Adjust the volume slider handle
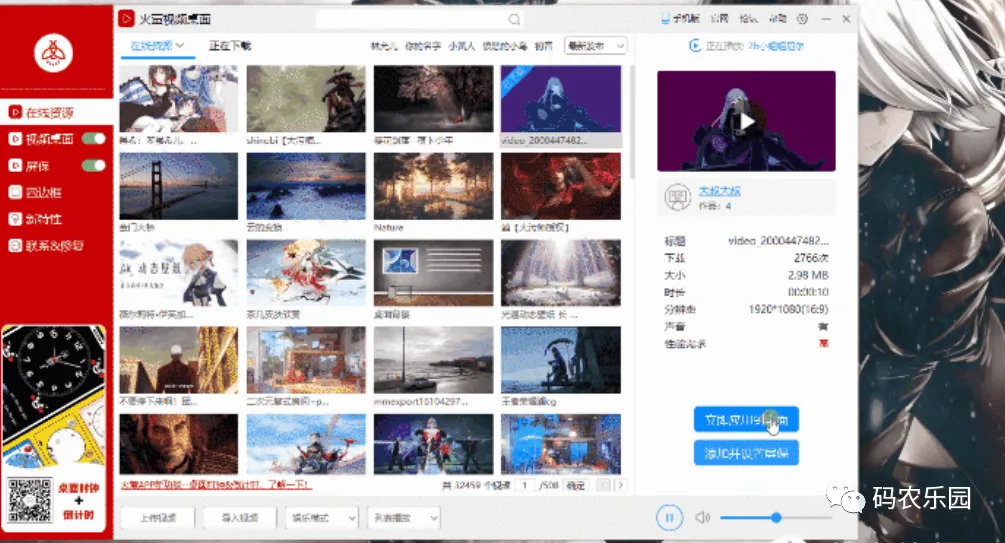1005x543 pixels. point(776,517)
